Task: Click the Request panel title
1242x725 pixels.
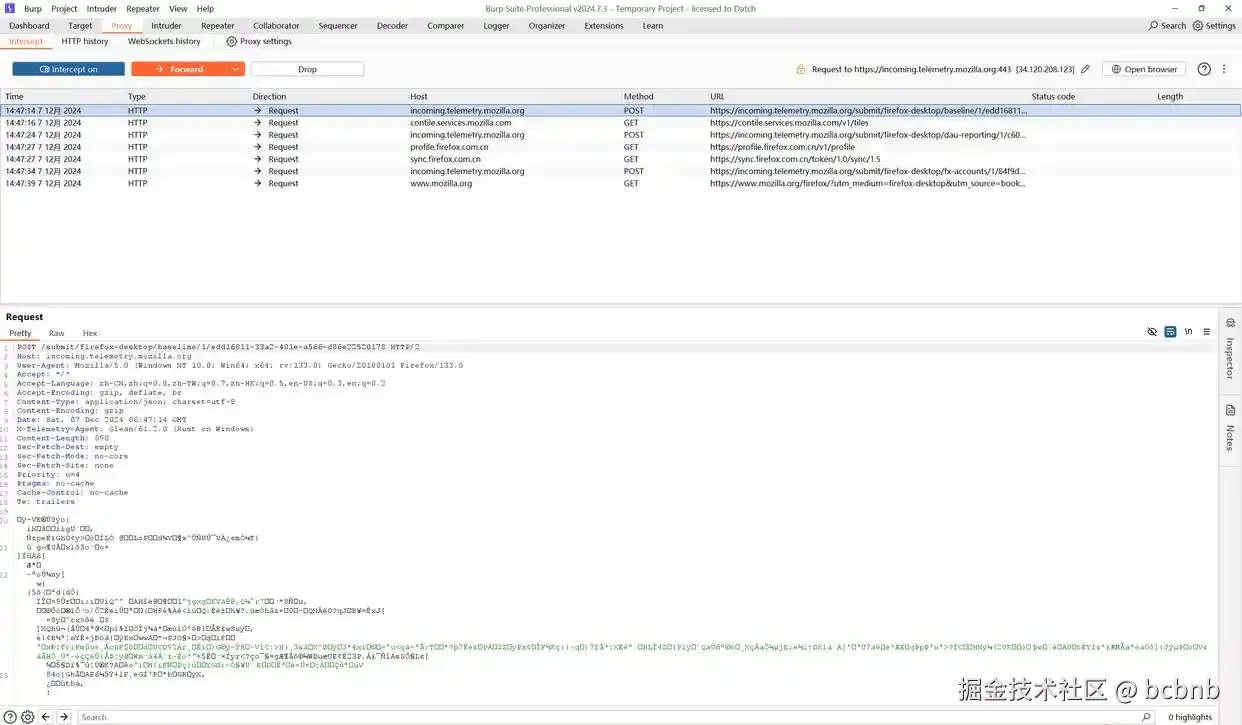Action: tap(25, 317)
